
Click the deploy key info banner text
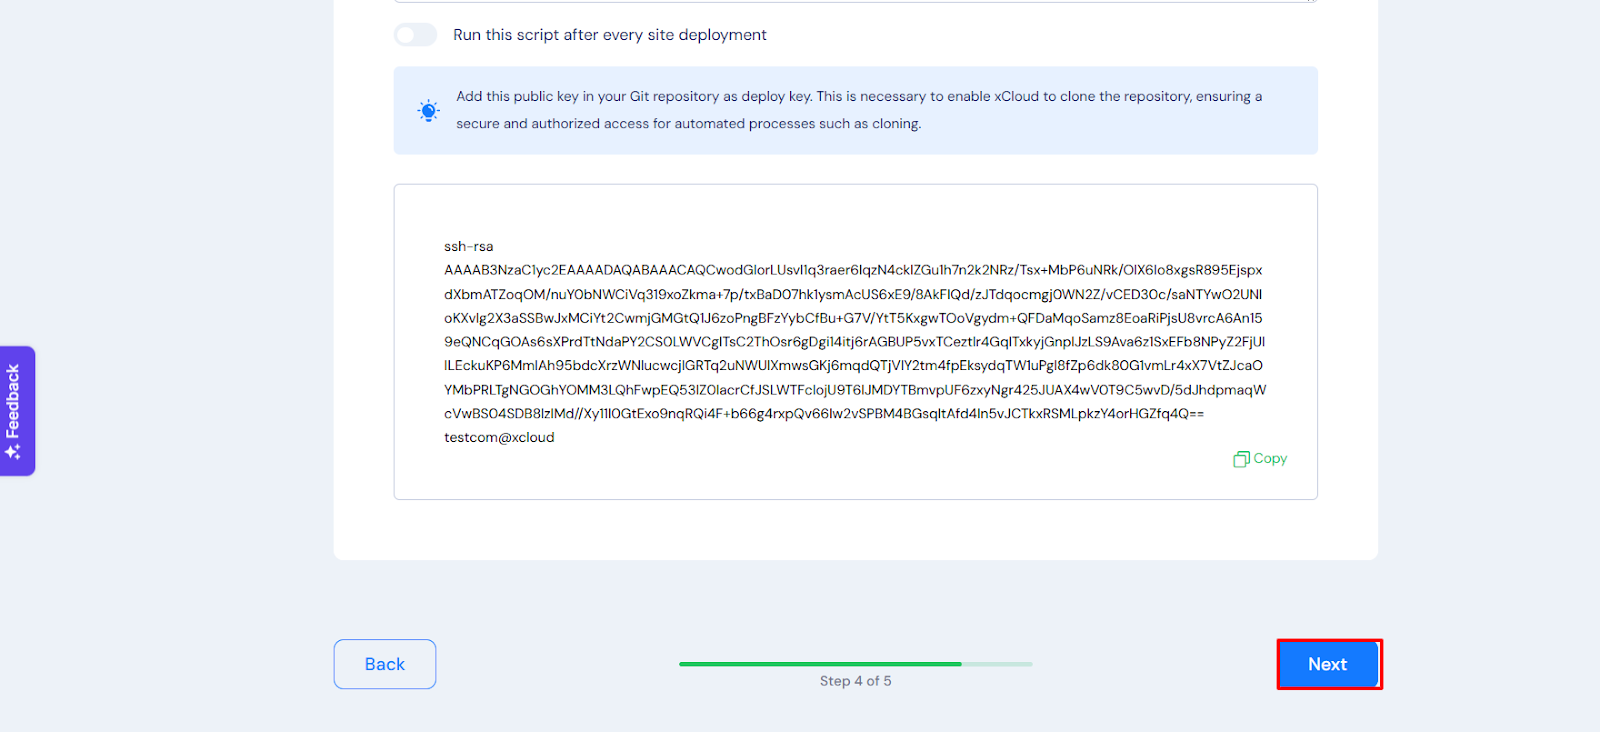tap(858, 110)
